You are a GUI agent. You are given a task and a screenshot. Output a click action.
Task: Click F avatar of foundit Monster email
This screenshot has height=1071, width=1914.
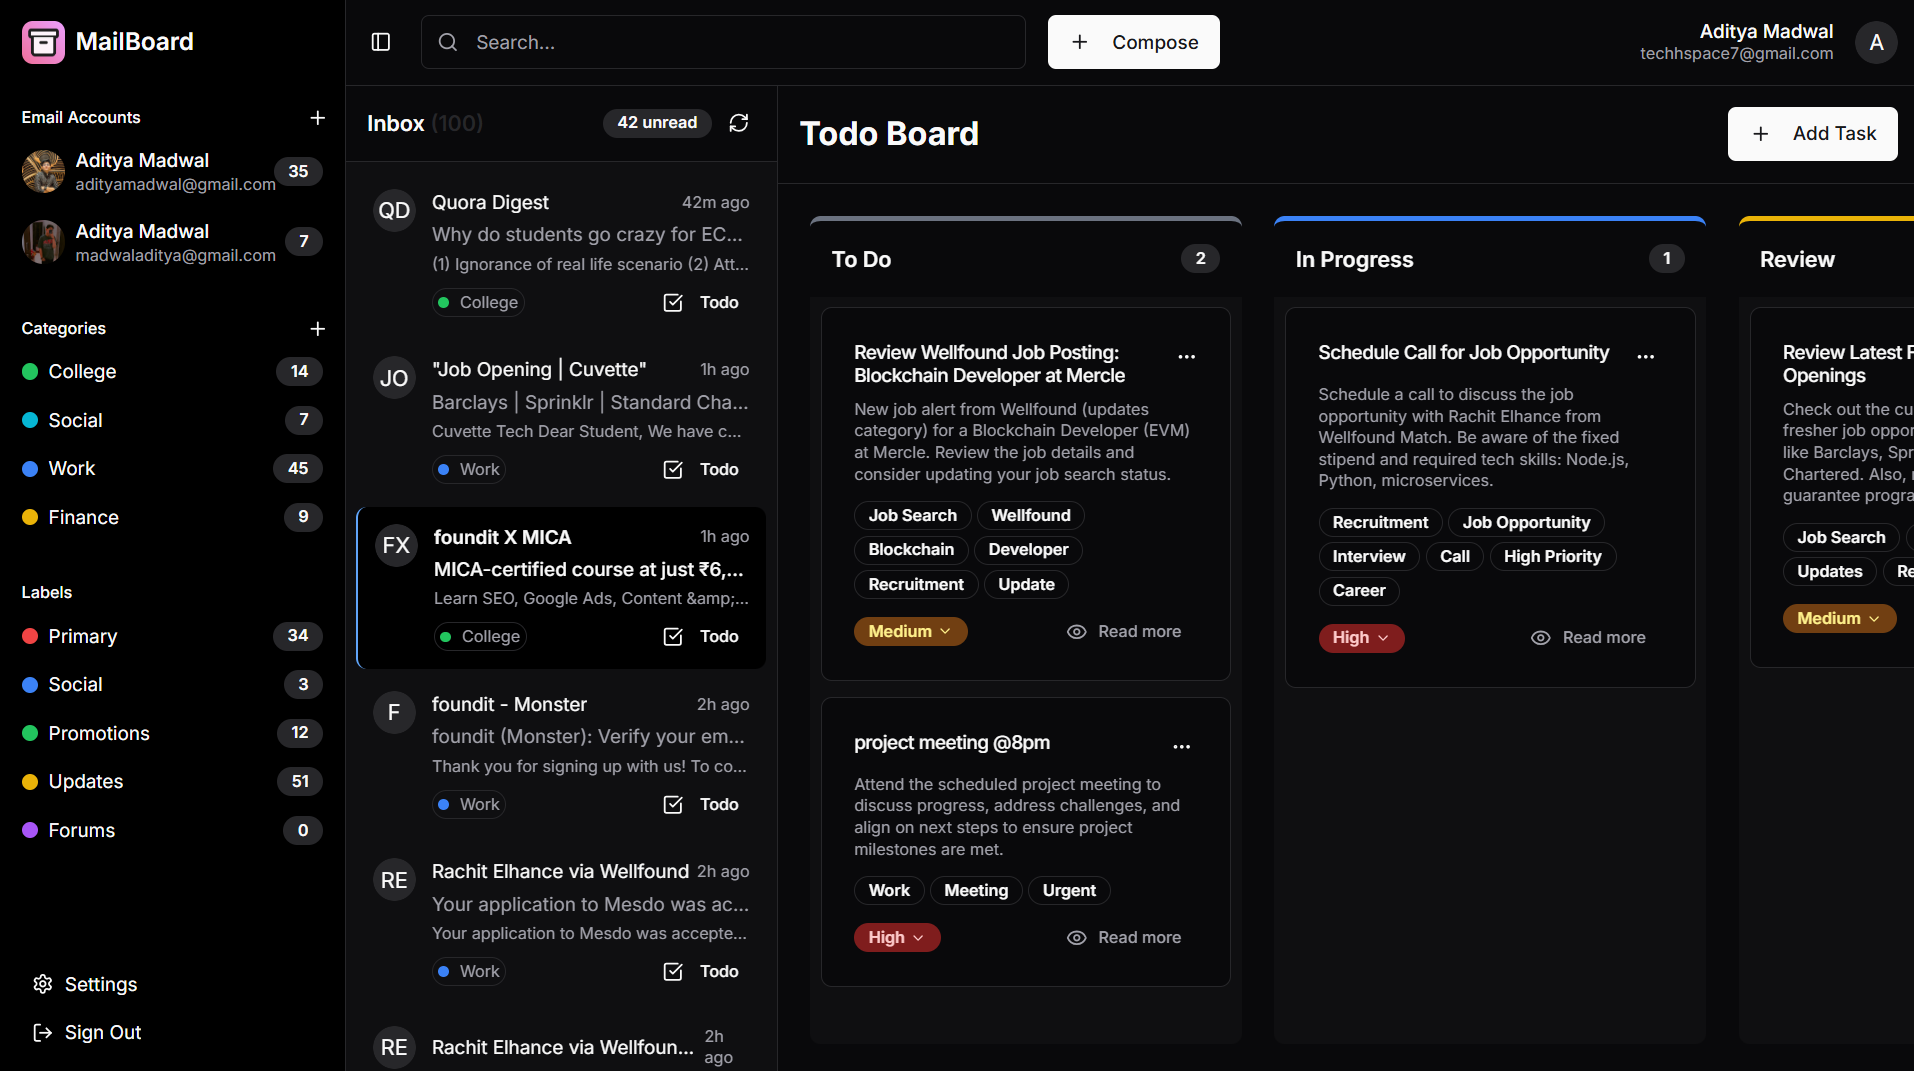tap(394, 712)
